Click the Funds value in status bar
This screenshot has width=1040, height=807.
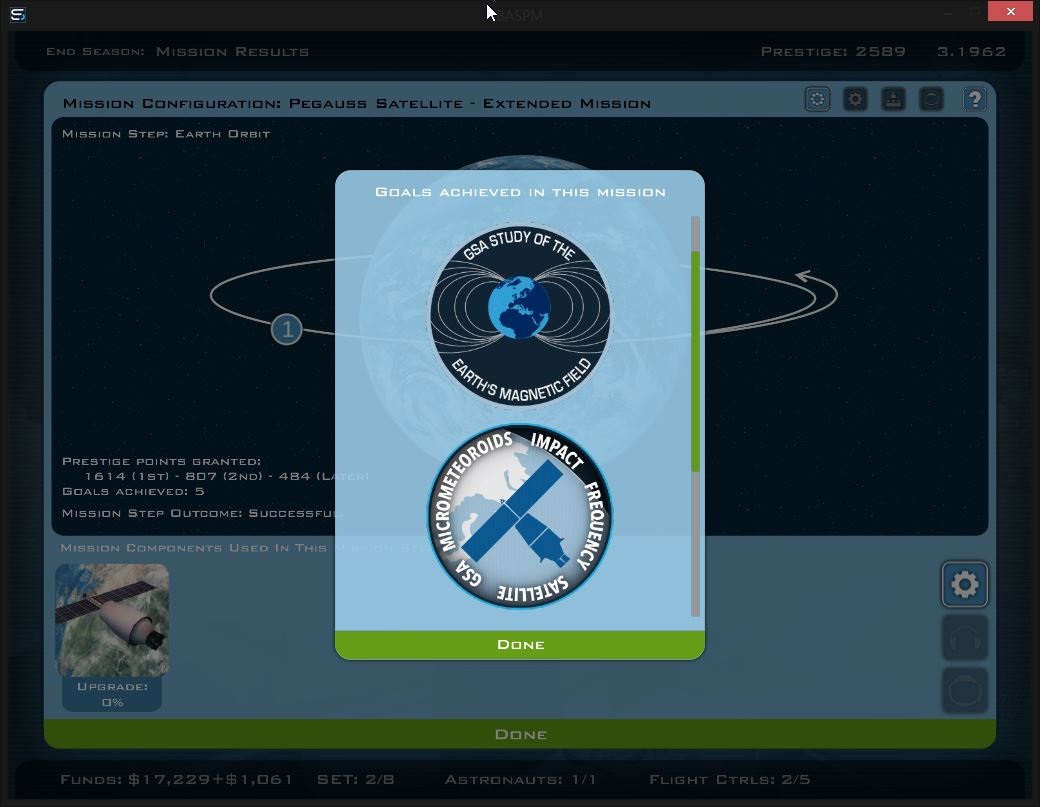(176, 779)
